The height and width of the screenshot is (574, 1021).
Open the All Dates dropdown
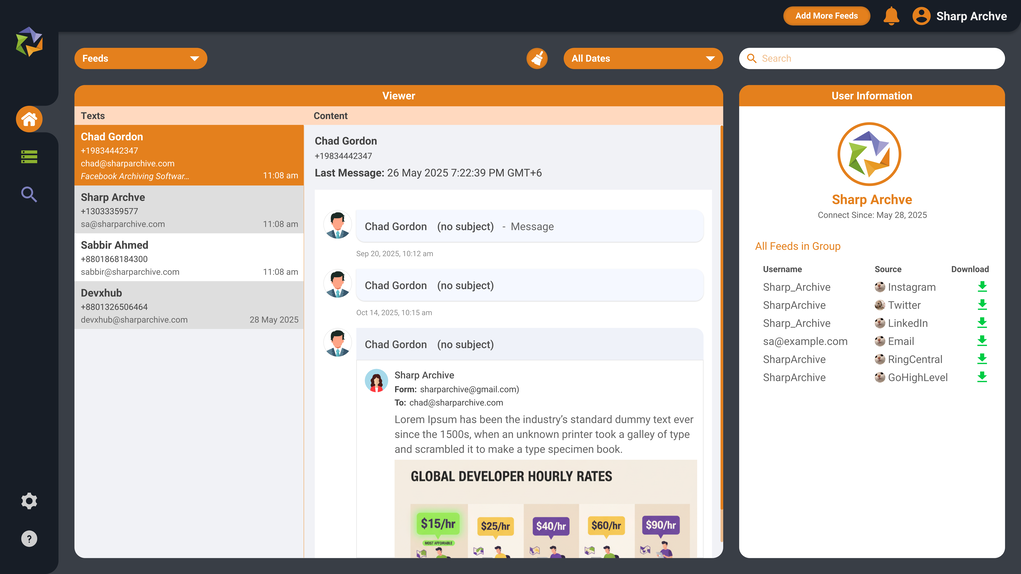click(x=642, y=59)
